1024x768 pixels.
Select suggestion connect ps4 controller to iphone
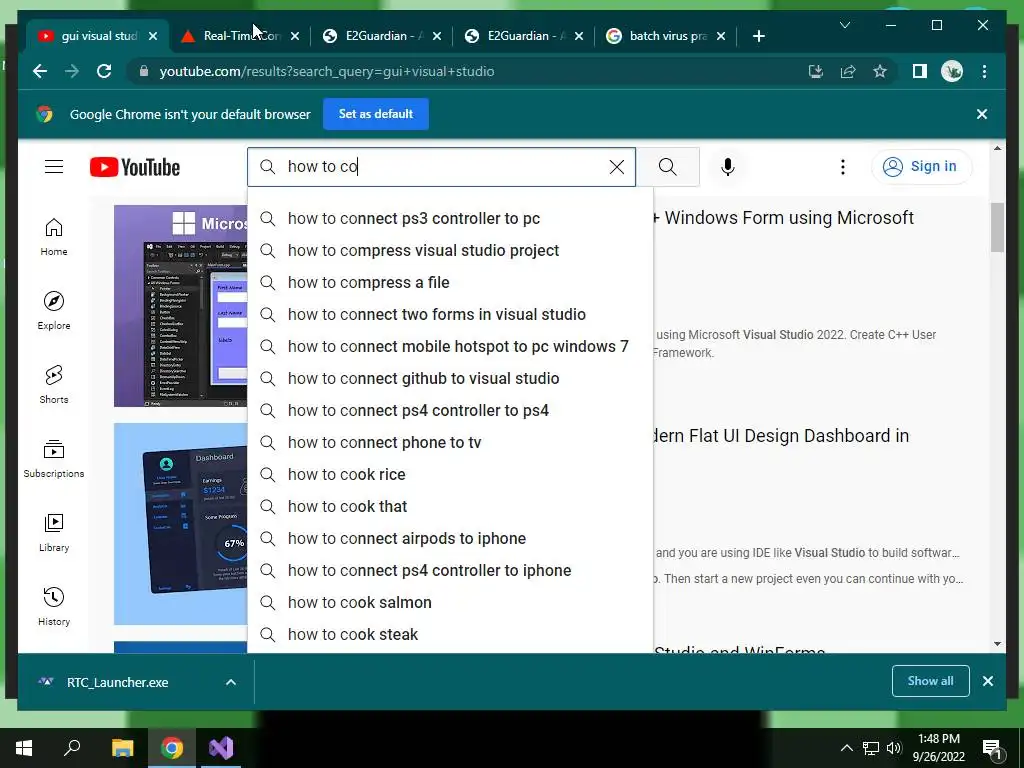coord(450,570)
